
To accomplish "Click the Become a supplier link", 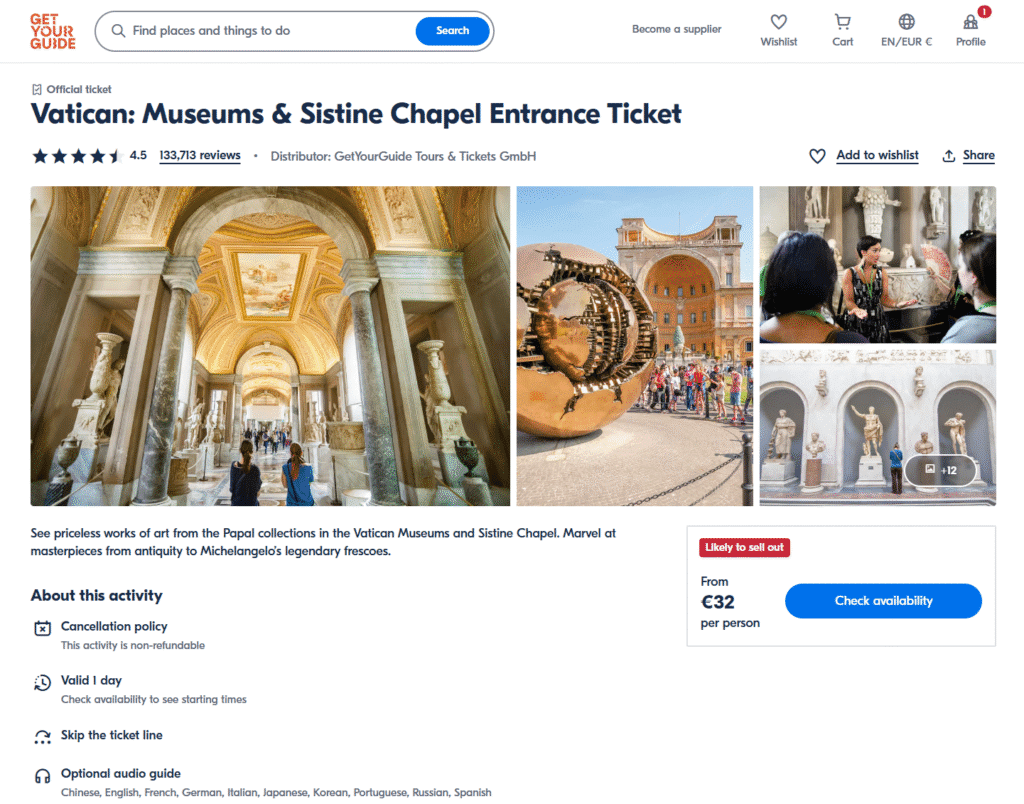I will [677, 29].
